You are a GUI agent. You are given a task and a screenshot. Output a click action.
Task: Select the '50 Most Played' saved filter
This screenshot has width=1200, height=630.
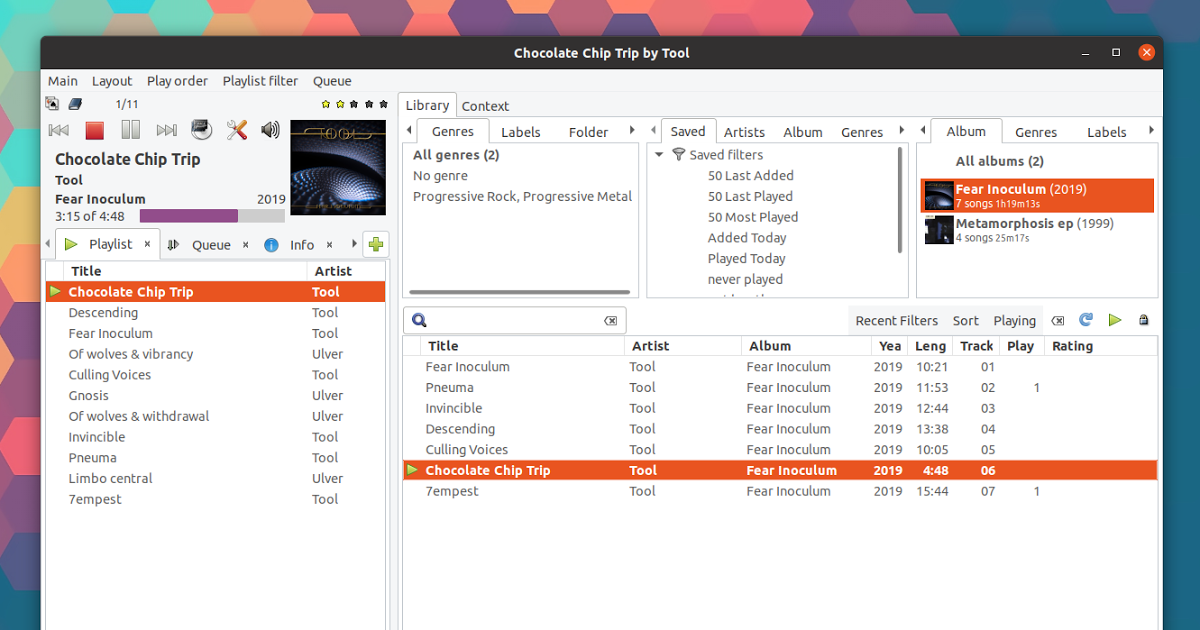click(753, 217)
